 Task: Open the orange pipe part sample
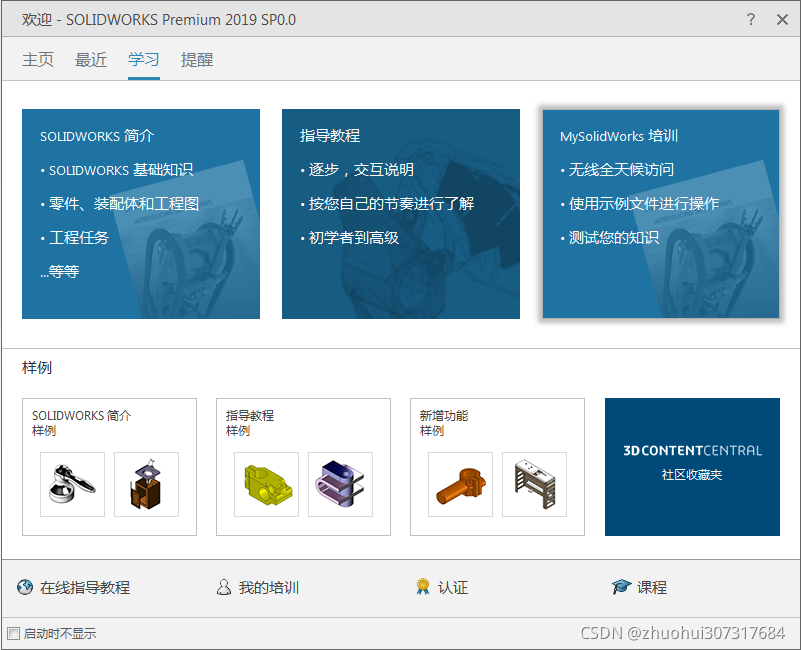coord(460,484)
